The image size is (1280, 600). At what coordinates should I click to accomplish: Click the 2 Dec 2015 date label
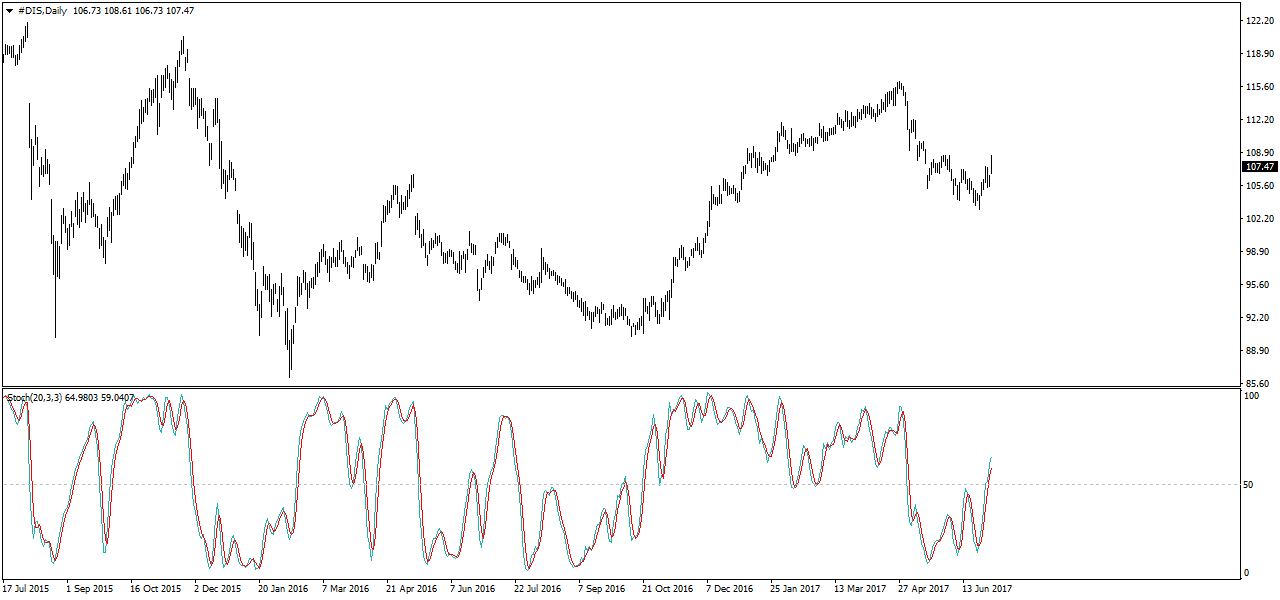click(218, 589)
